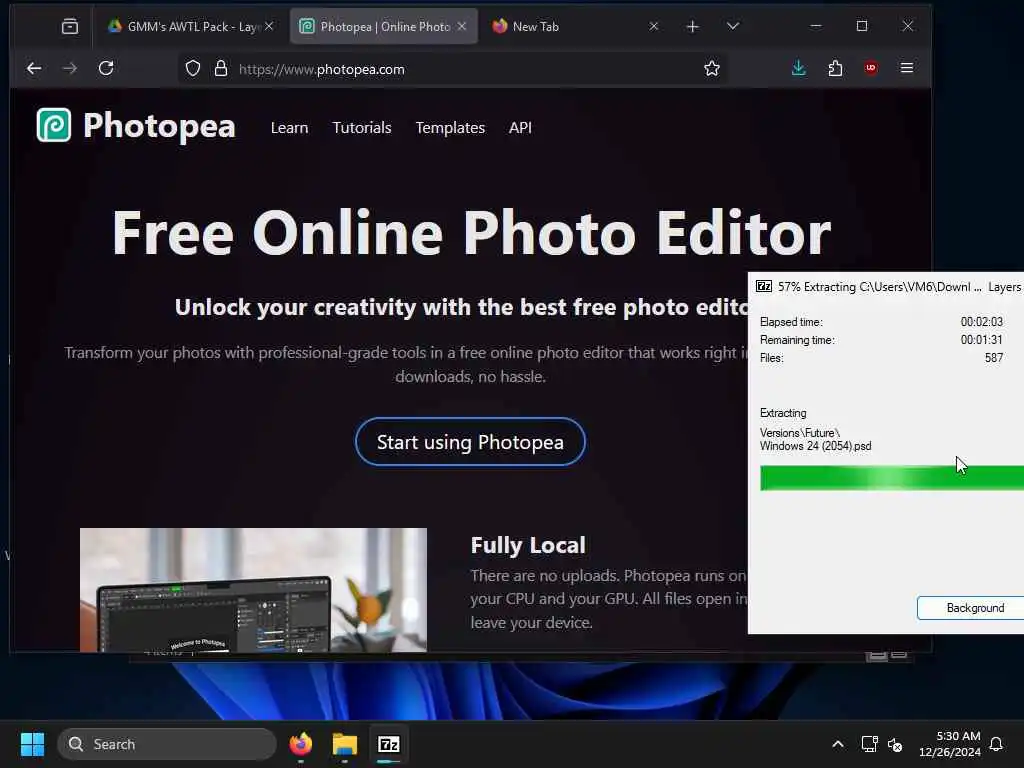This screenshot has height=768, width=1024.
Task: Switch to GMM's AWTL Pack tab
Action: [x=190, y=26]
